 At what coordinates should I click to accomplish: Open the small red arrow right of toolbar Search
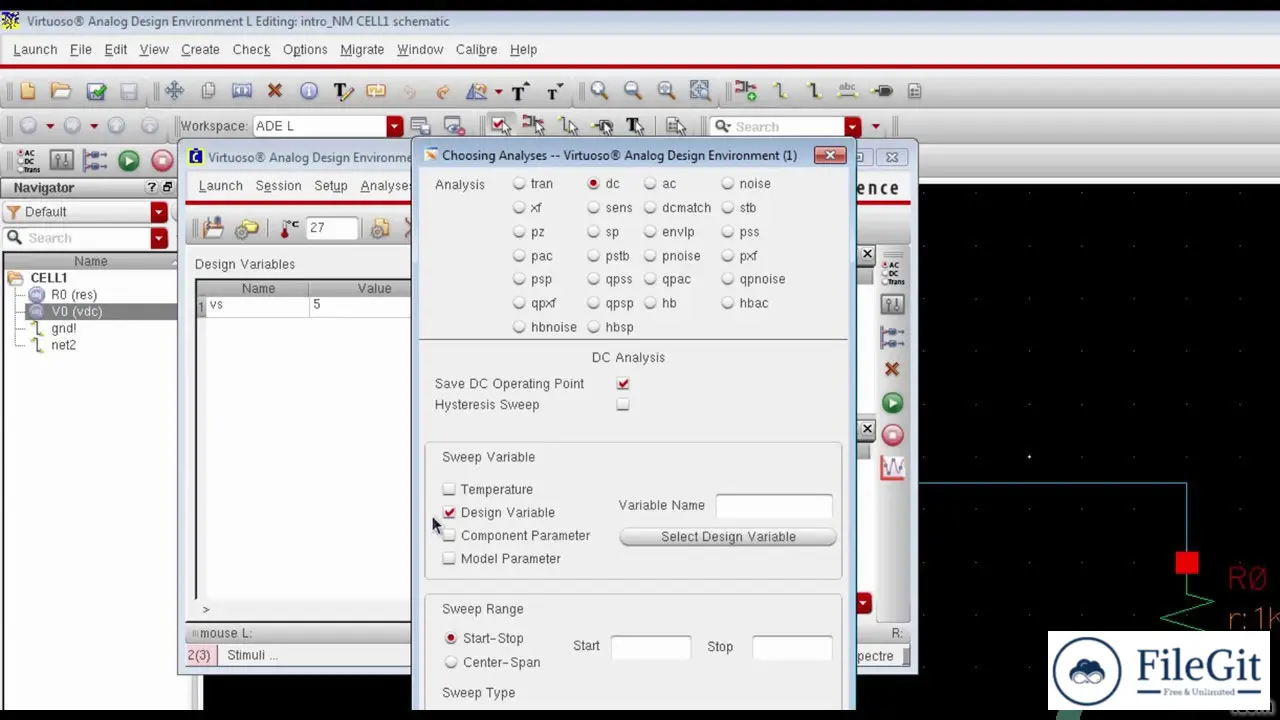[875, 127]
